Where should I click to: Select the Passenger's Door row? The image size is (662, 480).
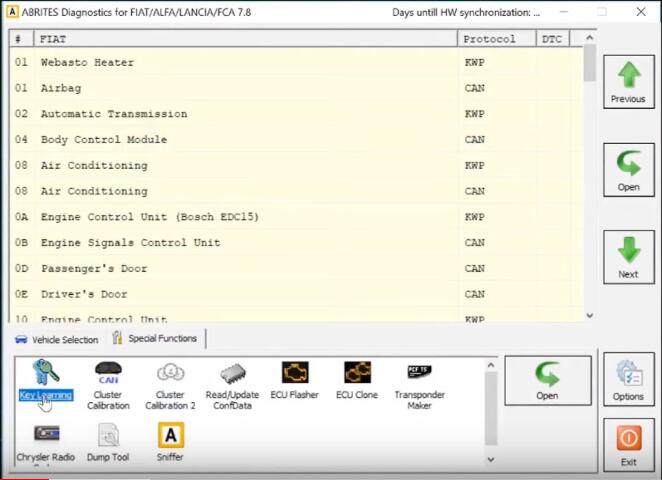pyautogui.click(x=296, y=268)
